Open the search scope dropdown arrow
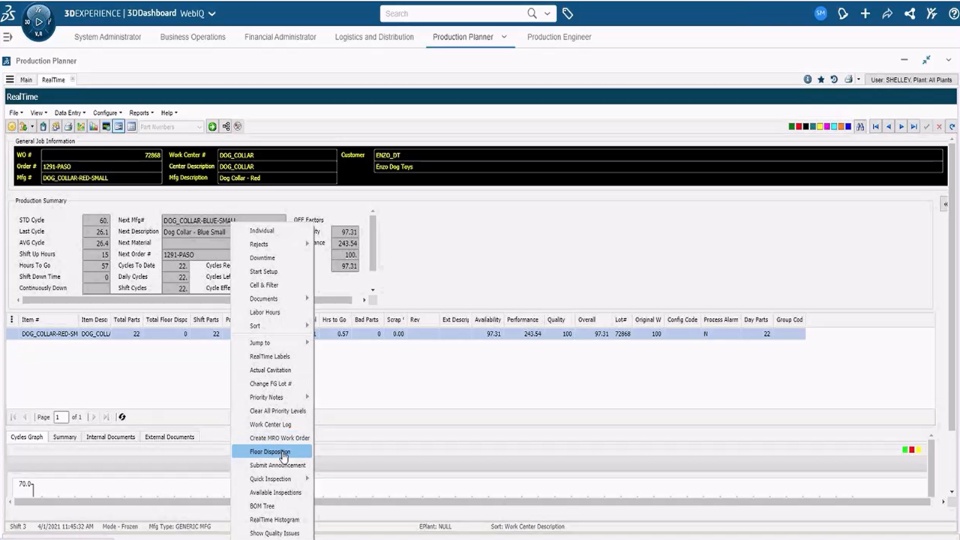Image resolution: width=960 pixels, height=540 pixels. 547,13
